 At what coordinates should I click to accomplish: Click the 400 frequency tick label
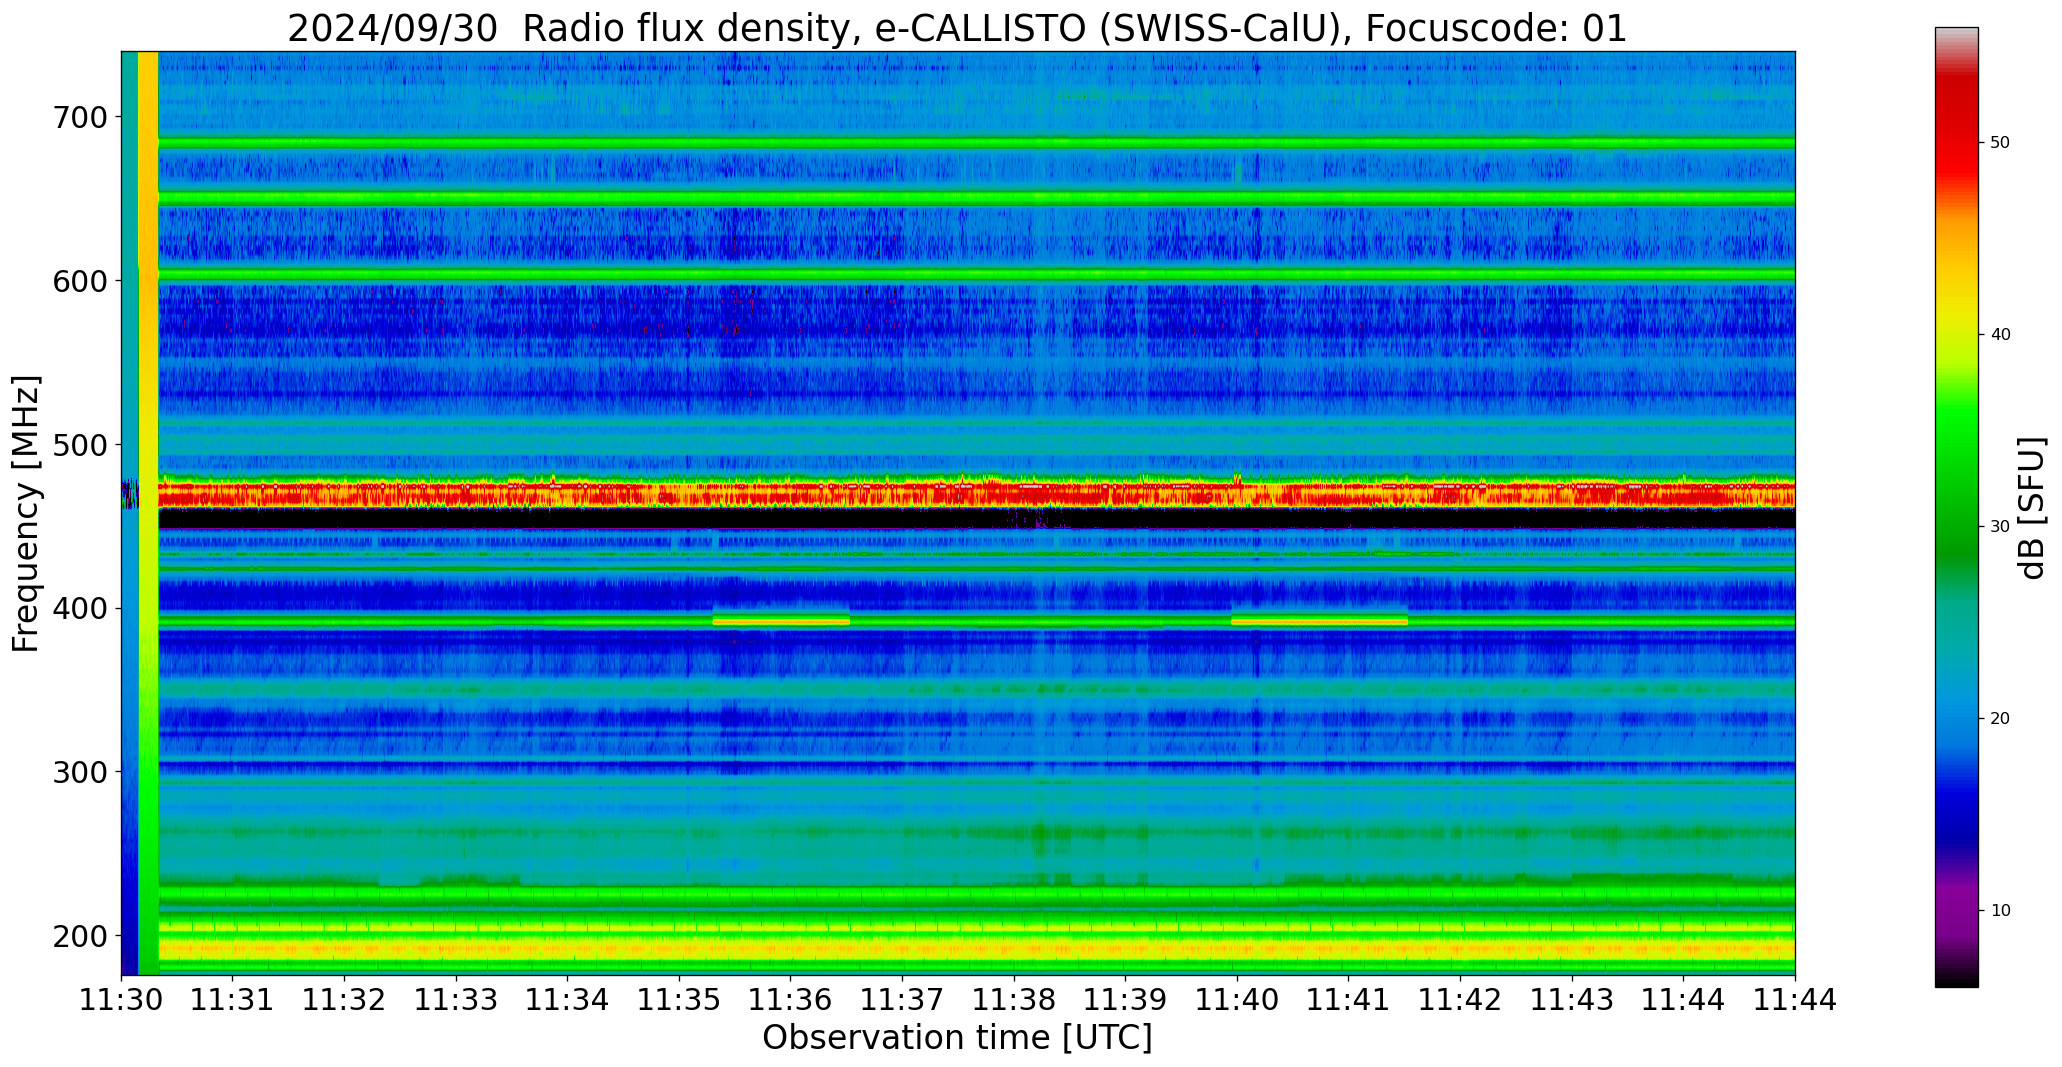click(x=80, y=608)
